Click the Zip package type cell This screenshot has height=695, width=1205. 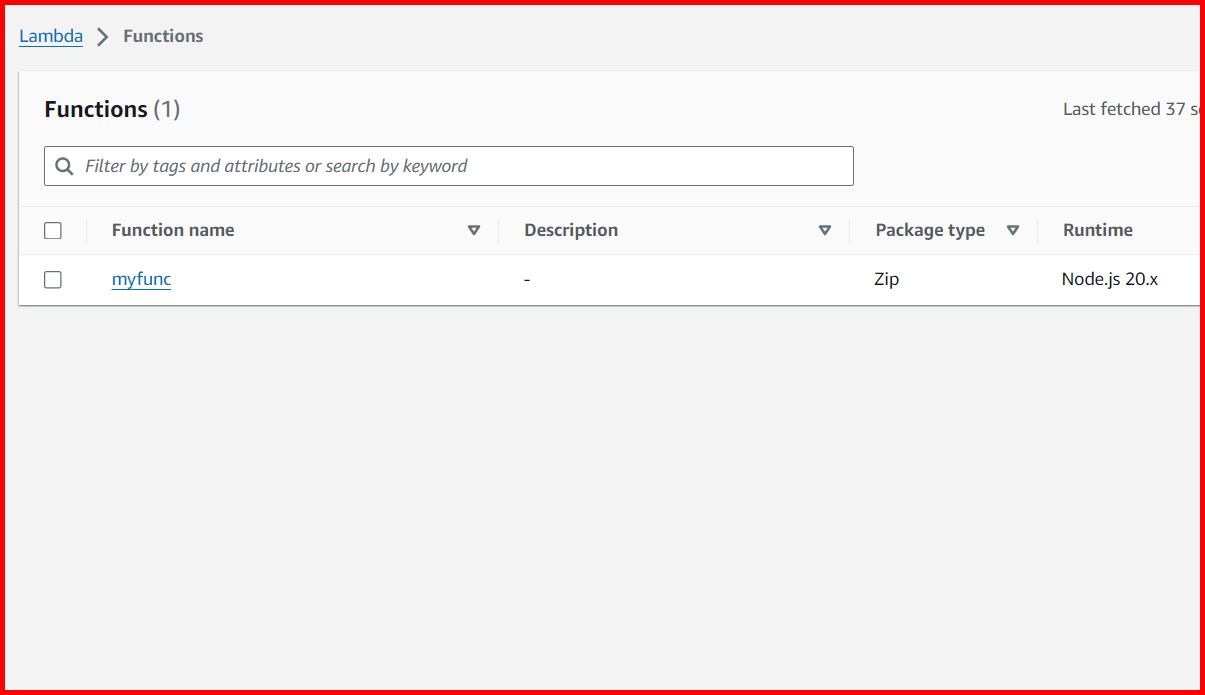(887, 279)
